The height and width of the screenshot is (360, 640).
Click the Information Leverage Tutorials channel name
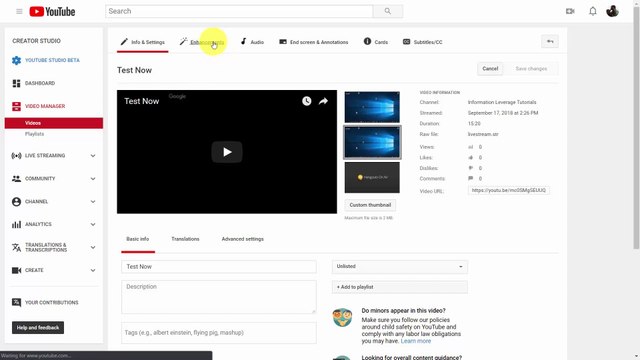coord(502,102)
